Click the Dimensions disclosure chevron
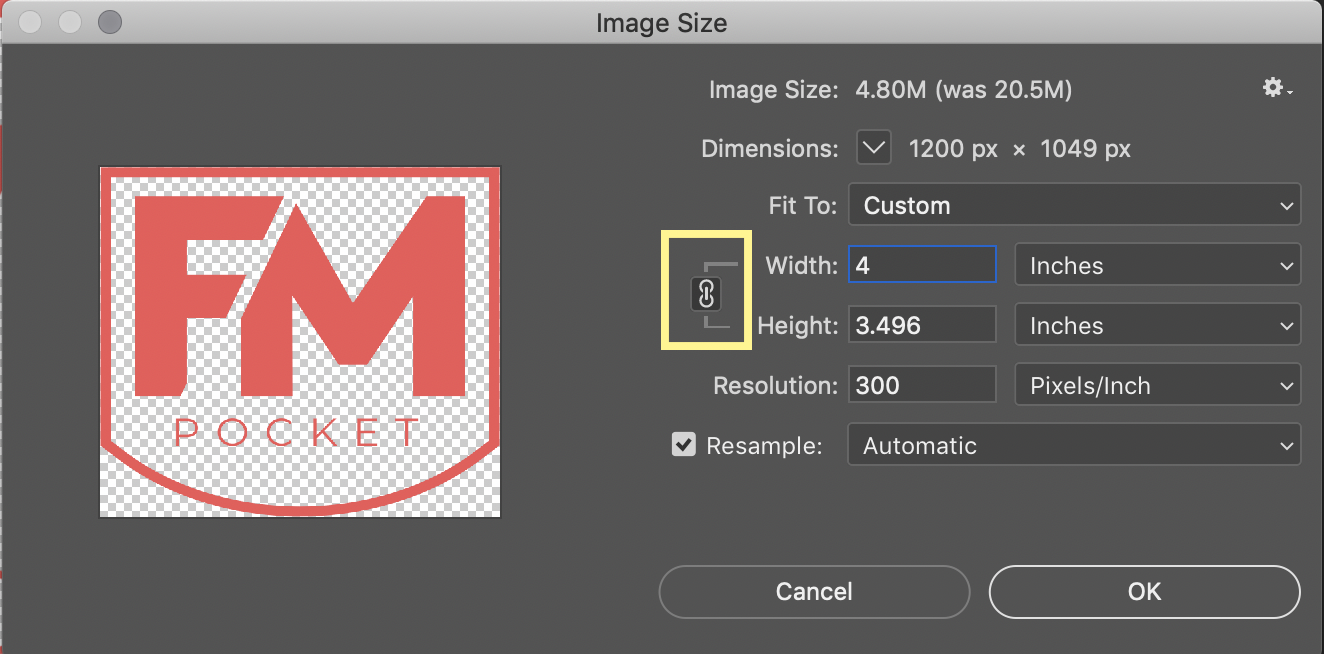Viewport: 1324px width, 654px height. click(x=872, y=147)
